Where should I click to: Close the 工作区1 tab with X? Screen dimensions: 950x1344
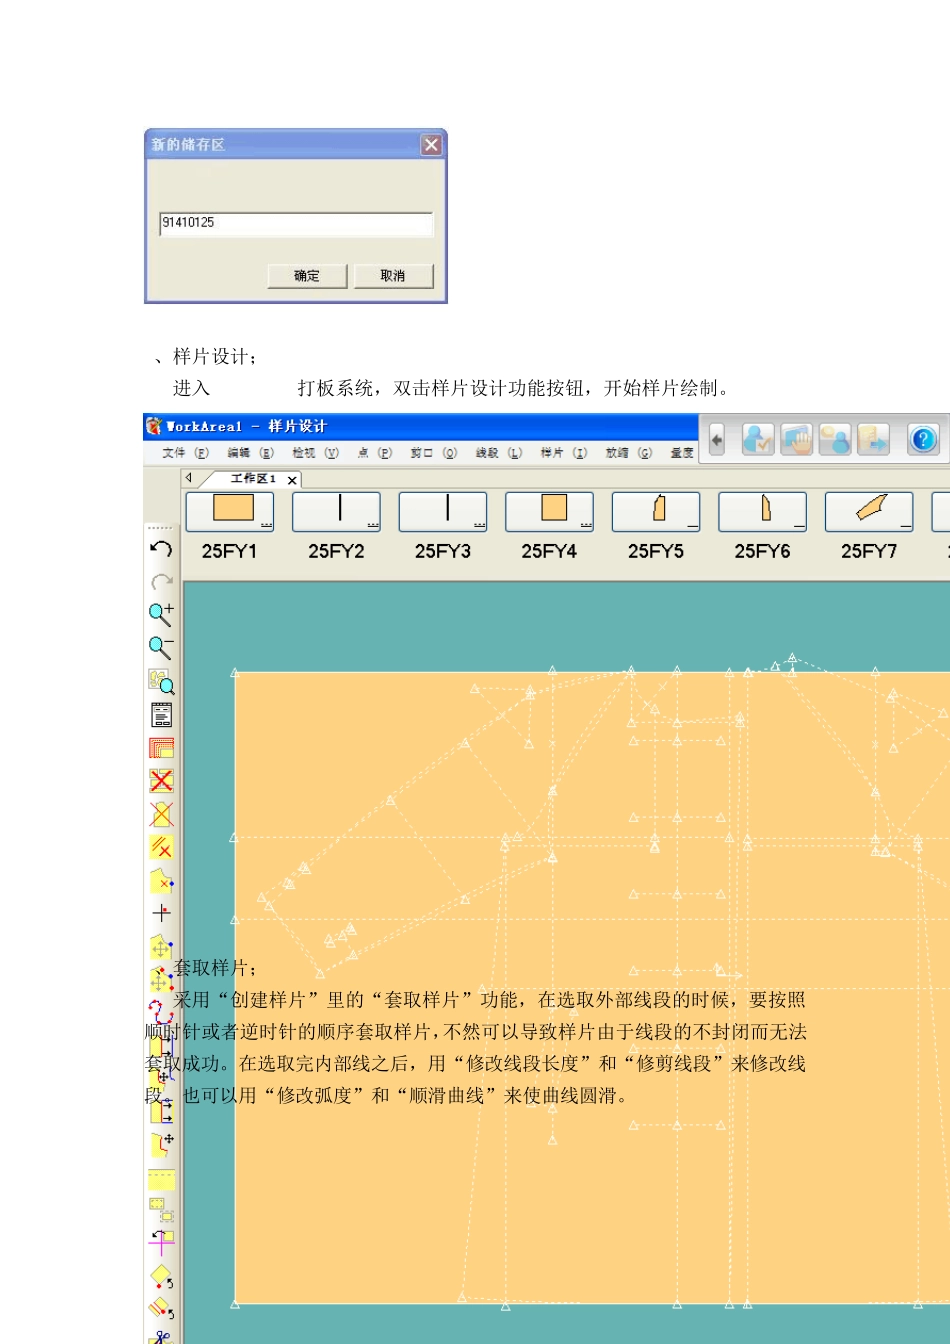[x=292, y=480]
